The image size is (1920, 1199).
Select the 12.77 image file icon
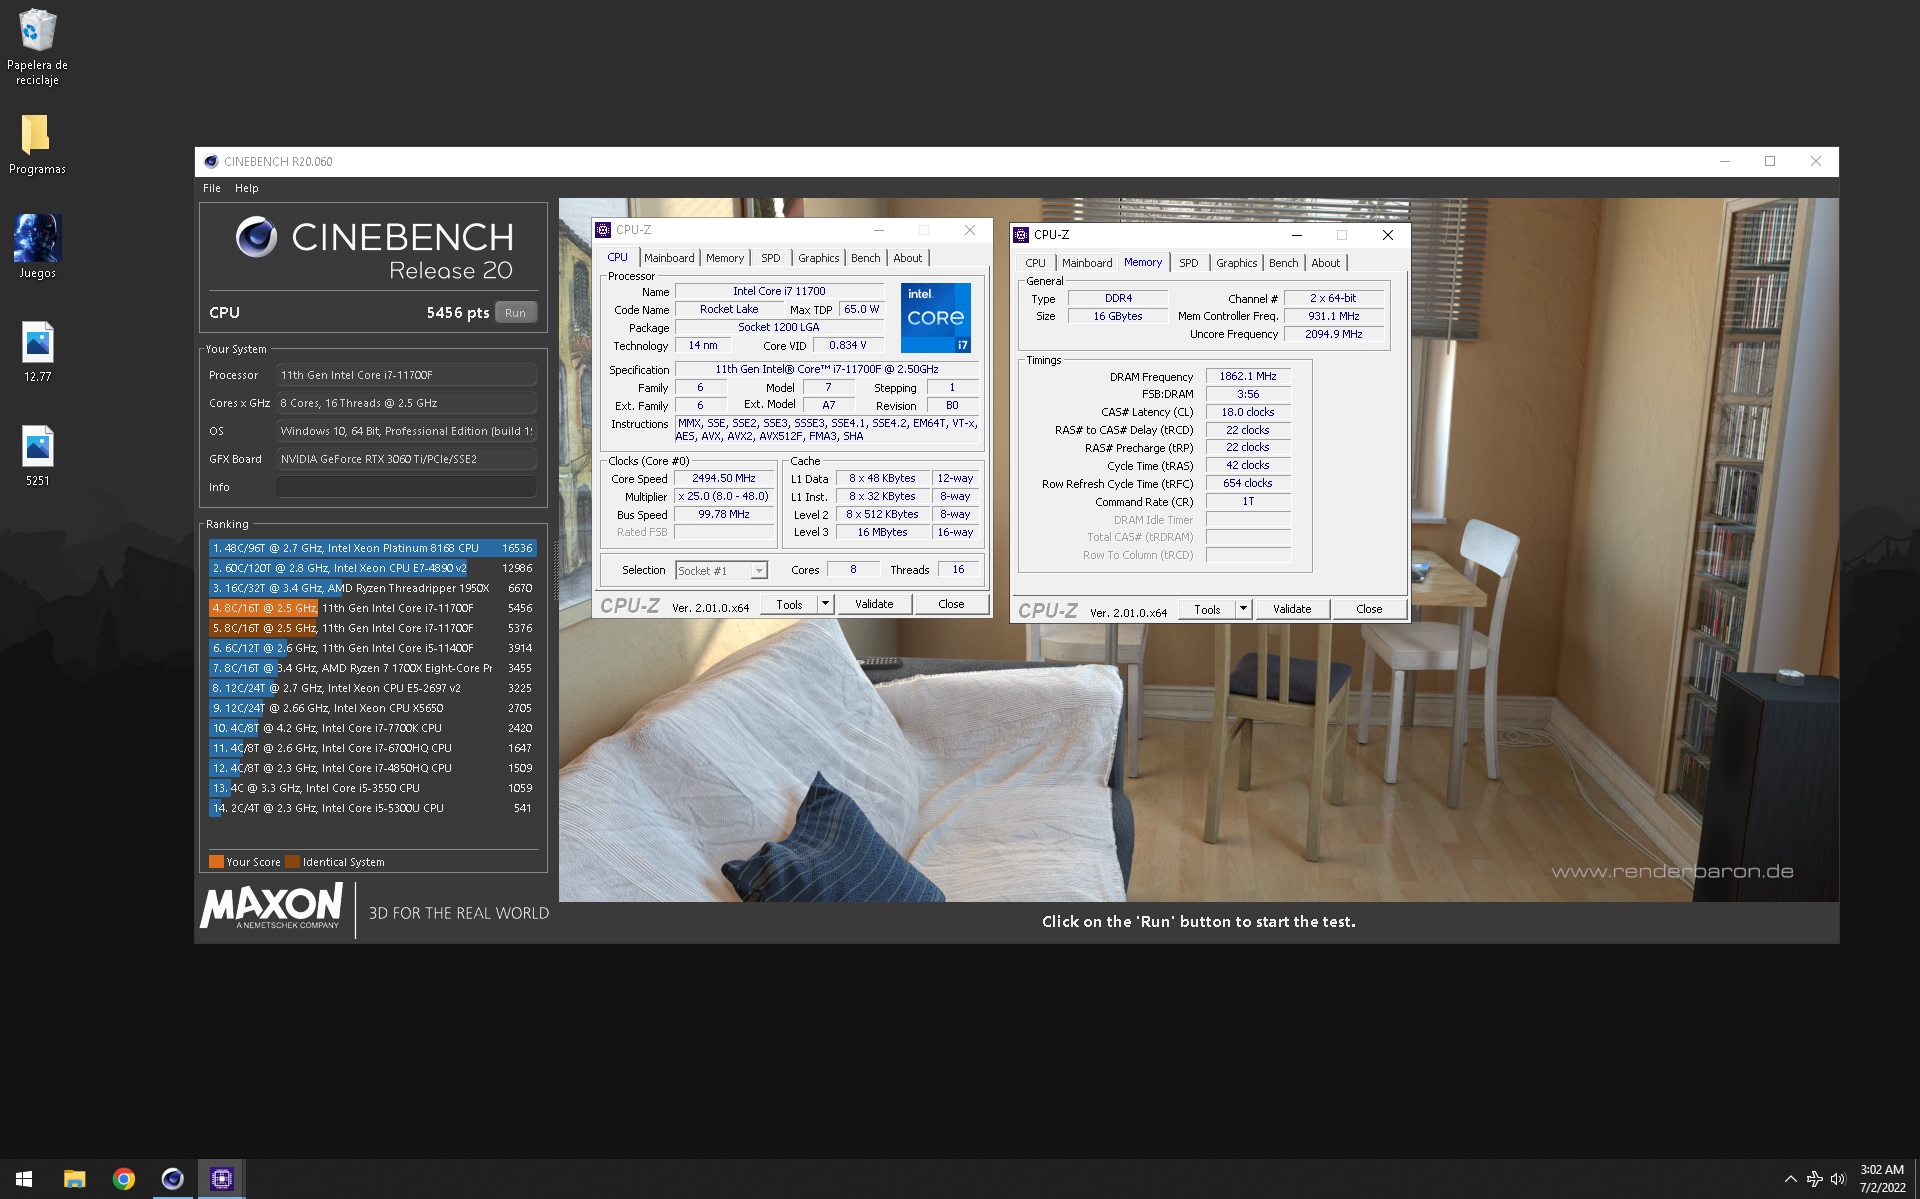[x=37, y=351]
